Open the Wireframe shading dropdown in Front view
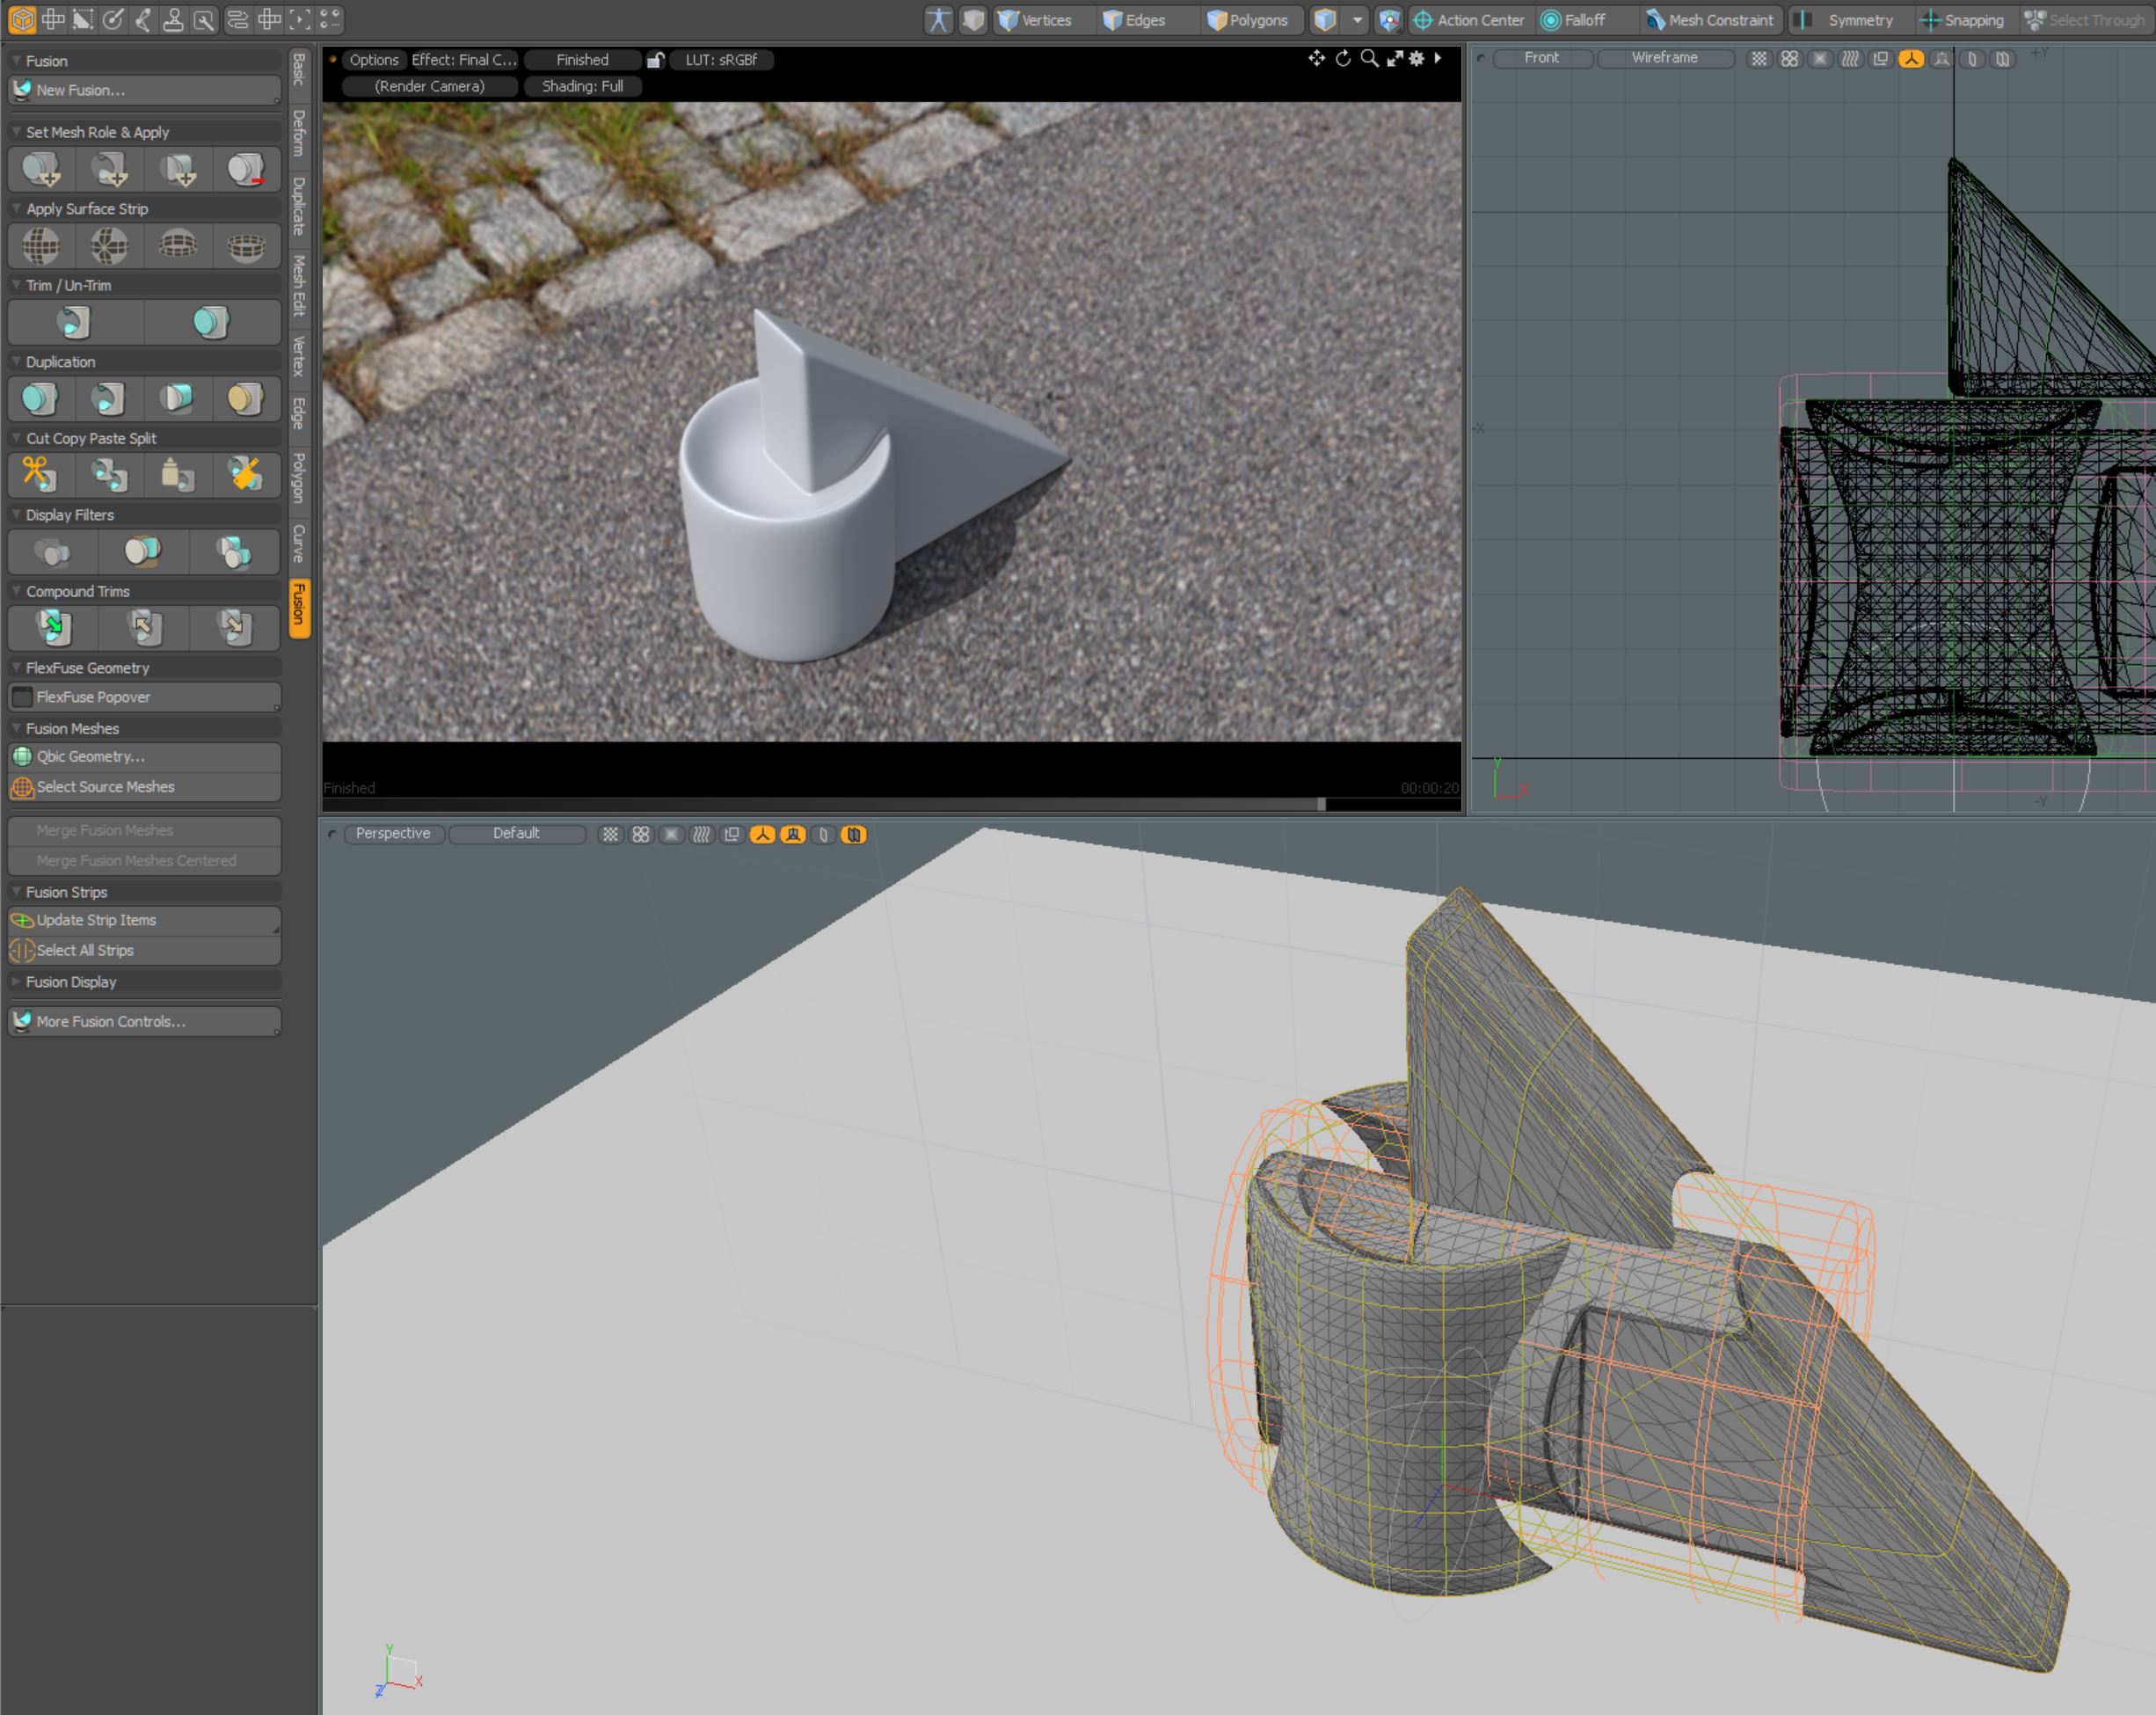The width and height of the screenshot is (2156, 1715). [1664, 58]
